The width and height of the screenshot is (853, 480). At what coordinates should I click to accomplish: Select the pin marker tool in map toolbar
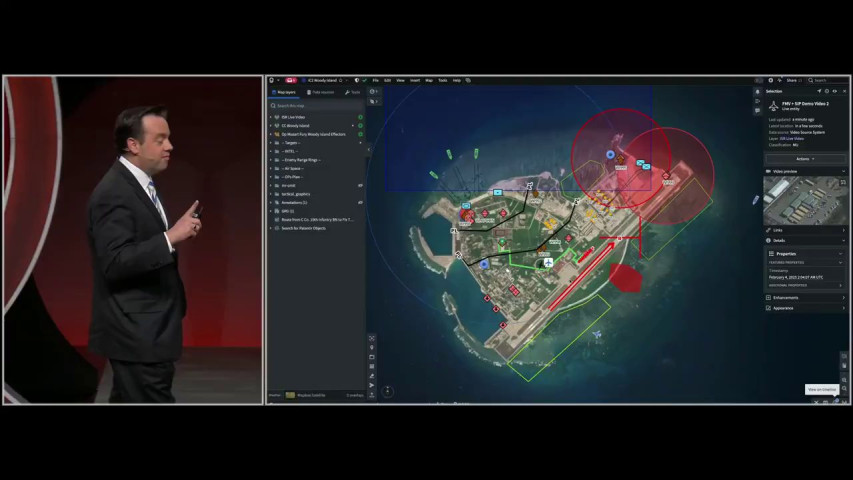372,348
